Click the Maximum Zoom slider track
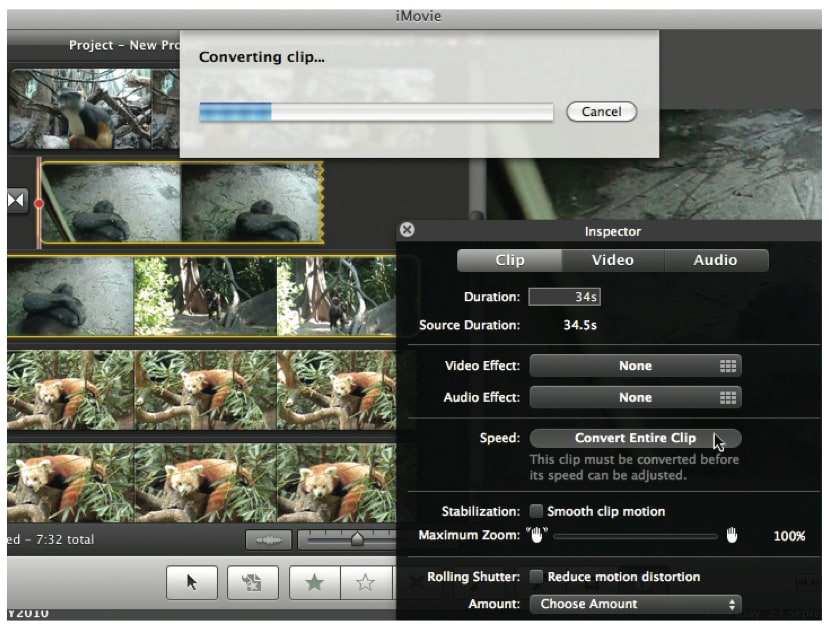This screenshot has width=829, height=629. pos(635,536)
